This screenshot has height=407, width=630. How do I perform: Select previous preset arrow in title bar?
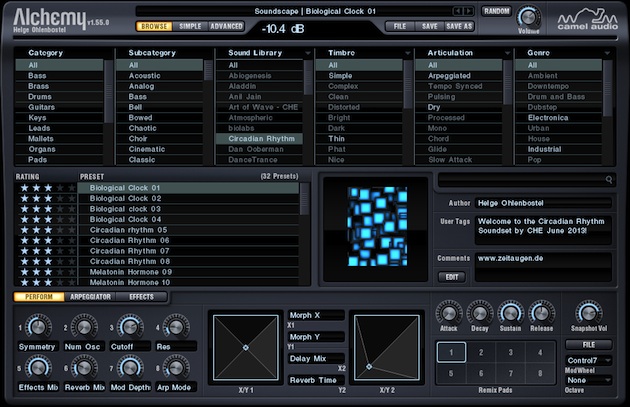458,11
